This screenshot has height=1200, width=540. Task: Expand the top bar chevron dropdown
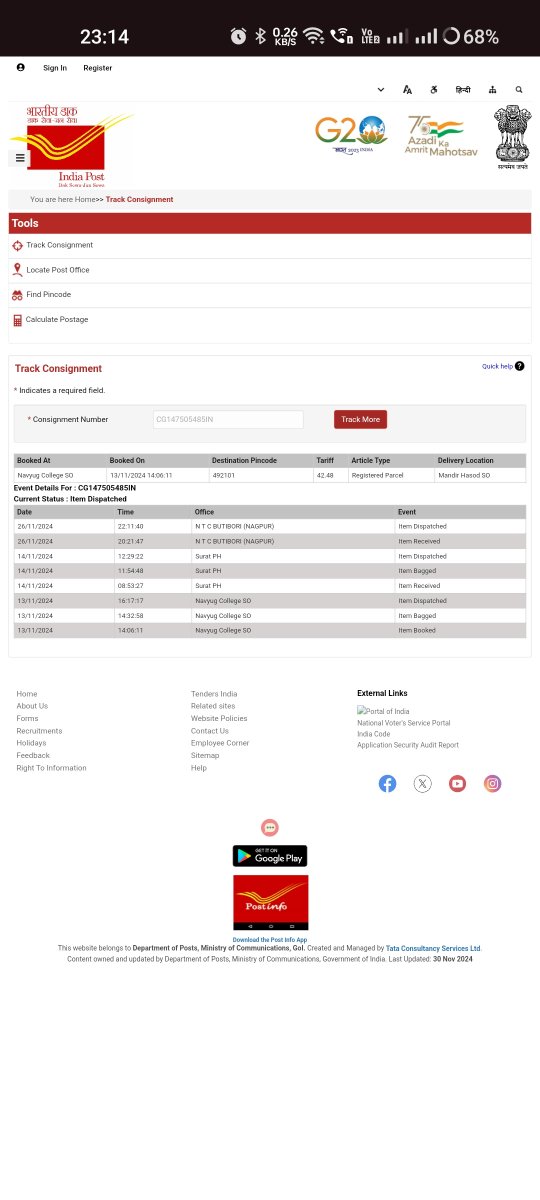[x=381, y=90]
